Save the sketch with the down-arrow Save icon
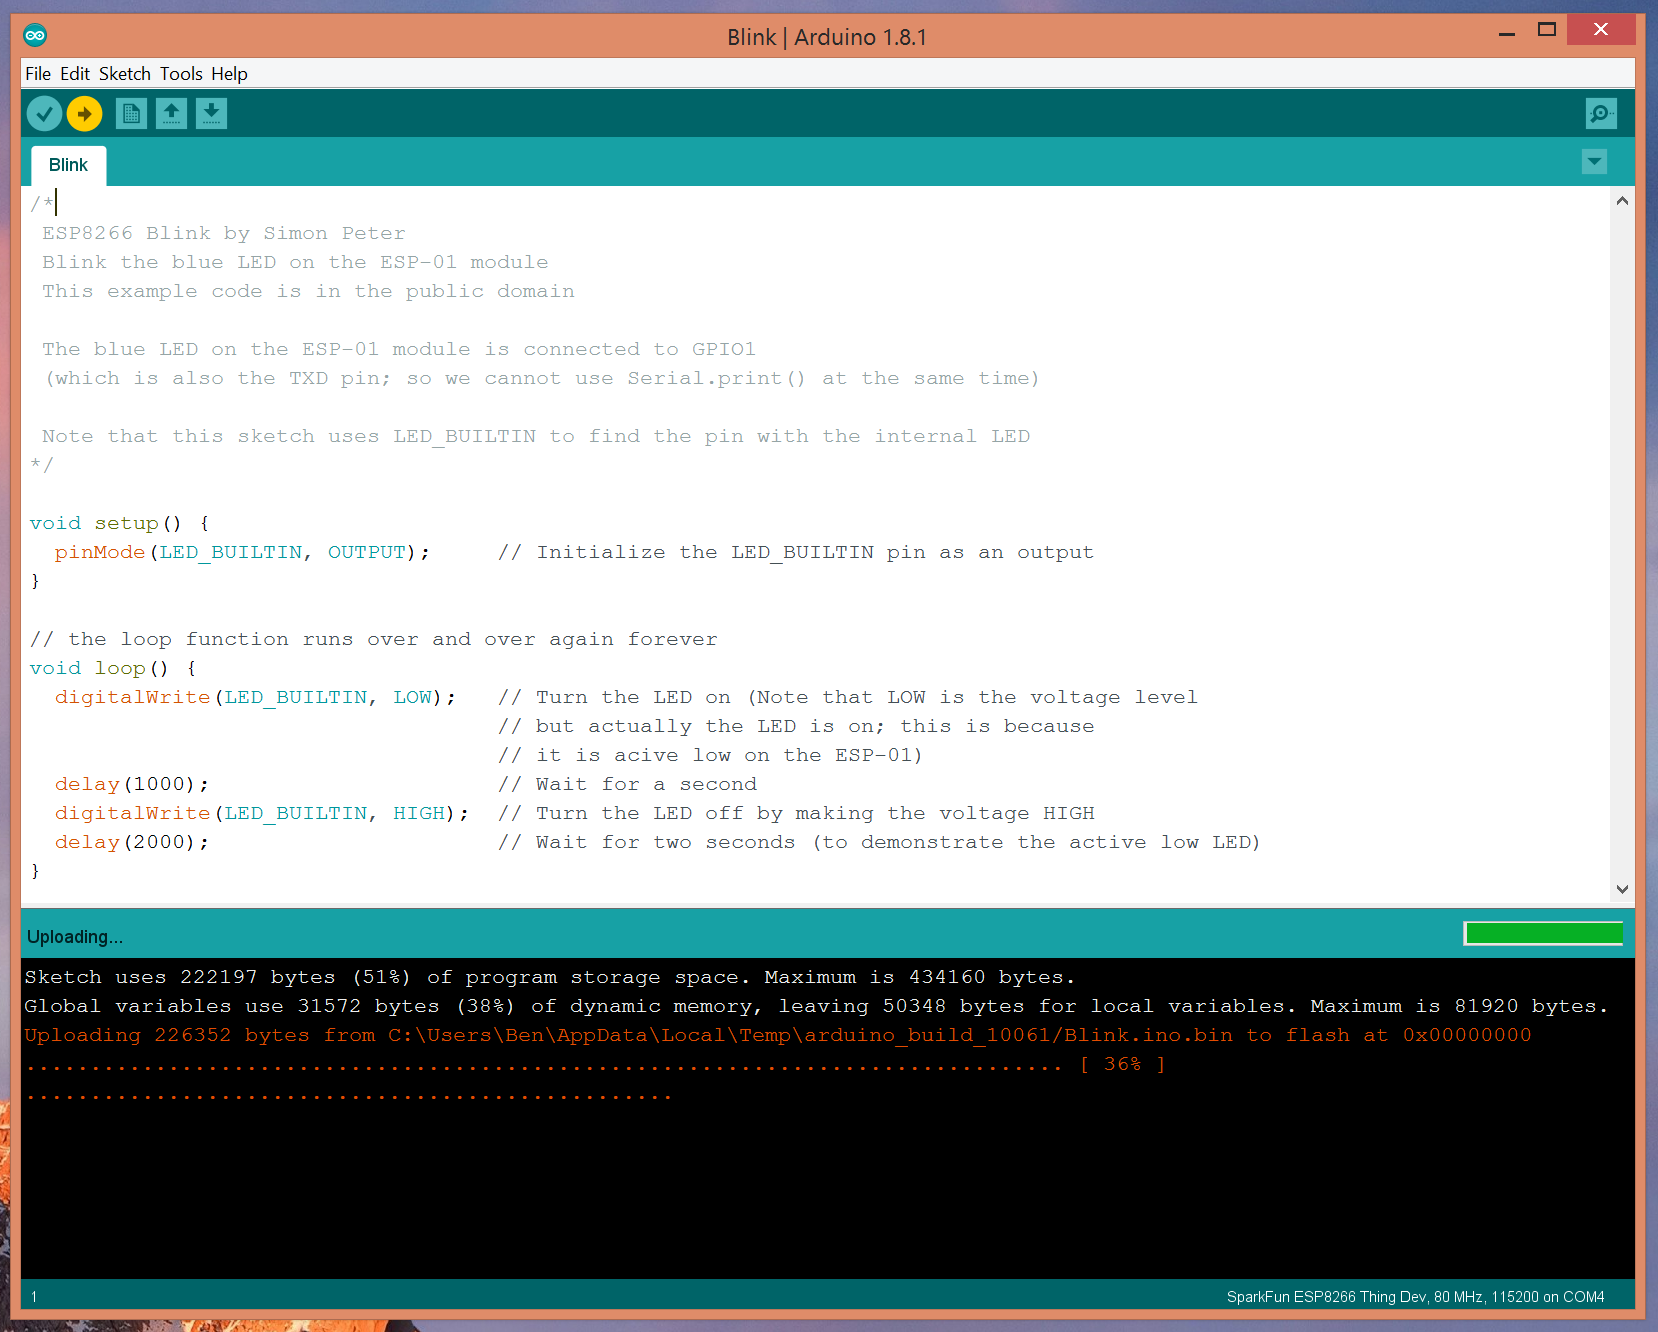The height and width of the screenshot is (1332, 1658). [x=211, y=114]
